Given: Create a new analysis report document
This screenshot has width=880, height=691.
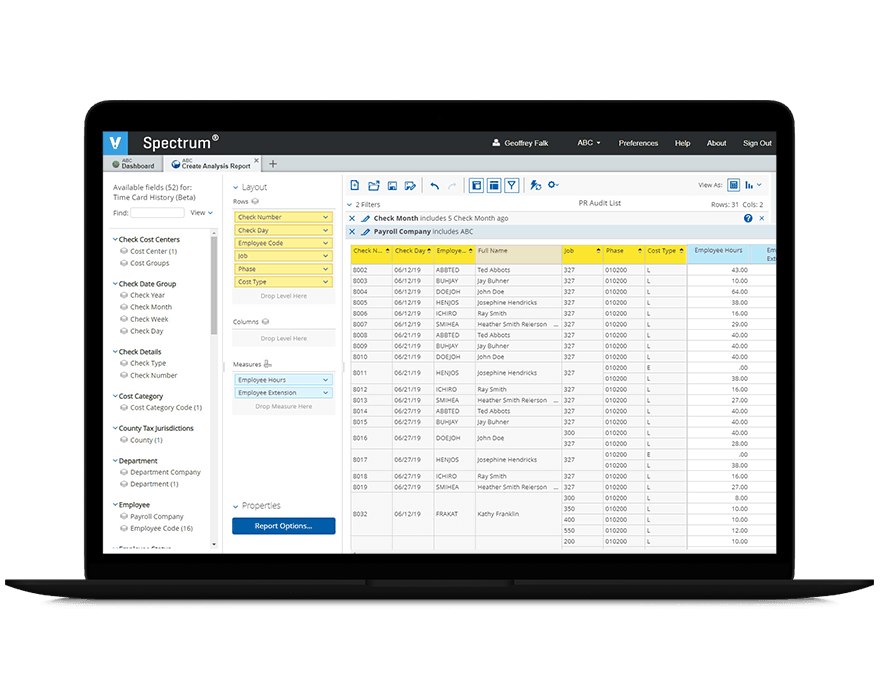Looking at the screenshot, I should coord(355,185).
